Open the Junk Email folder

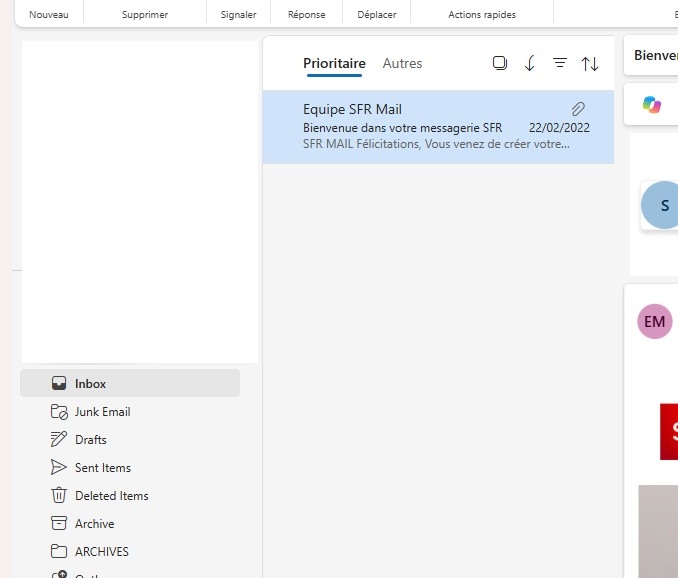click(x=130, y=412)
